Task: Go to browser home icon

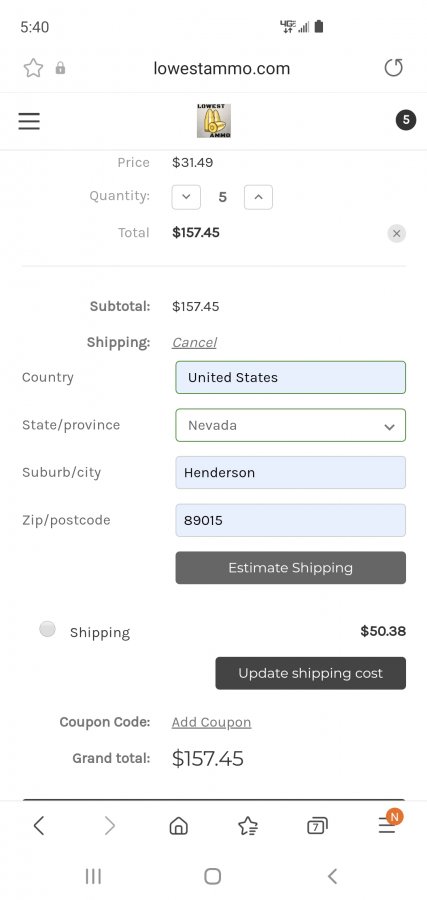Action: coord(178,826)
